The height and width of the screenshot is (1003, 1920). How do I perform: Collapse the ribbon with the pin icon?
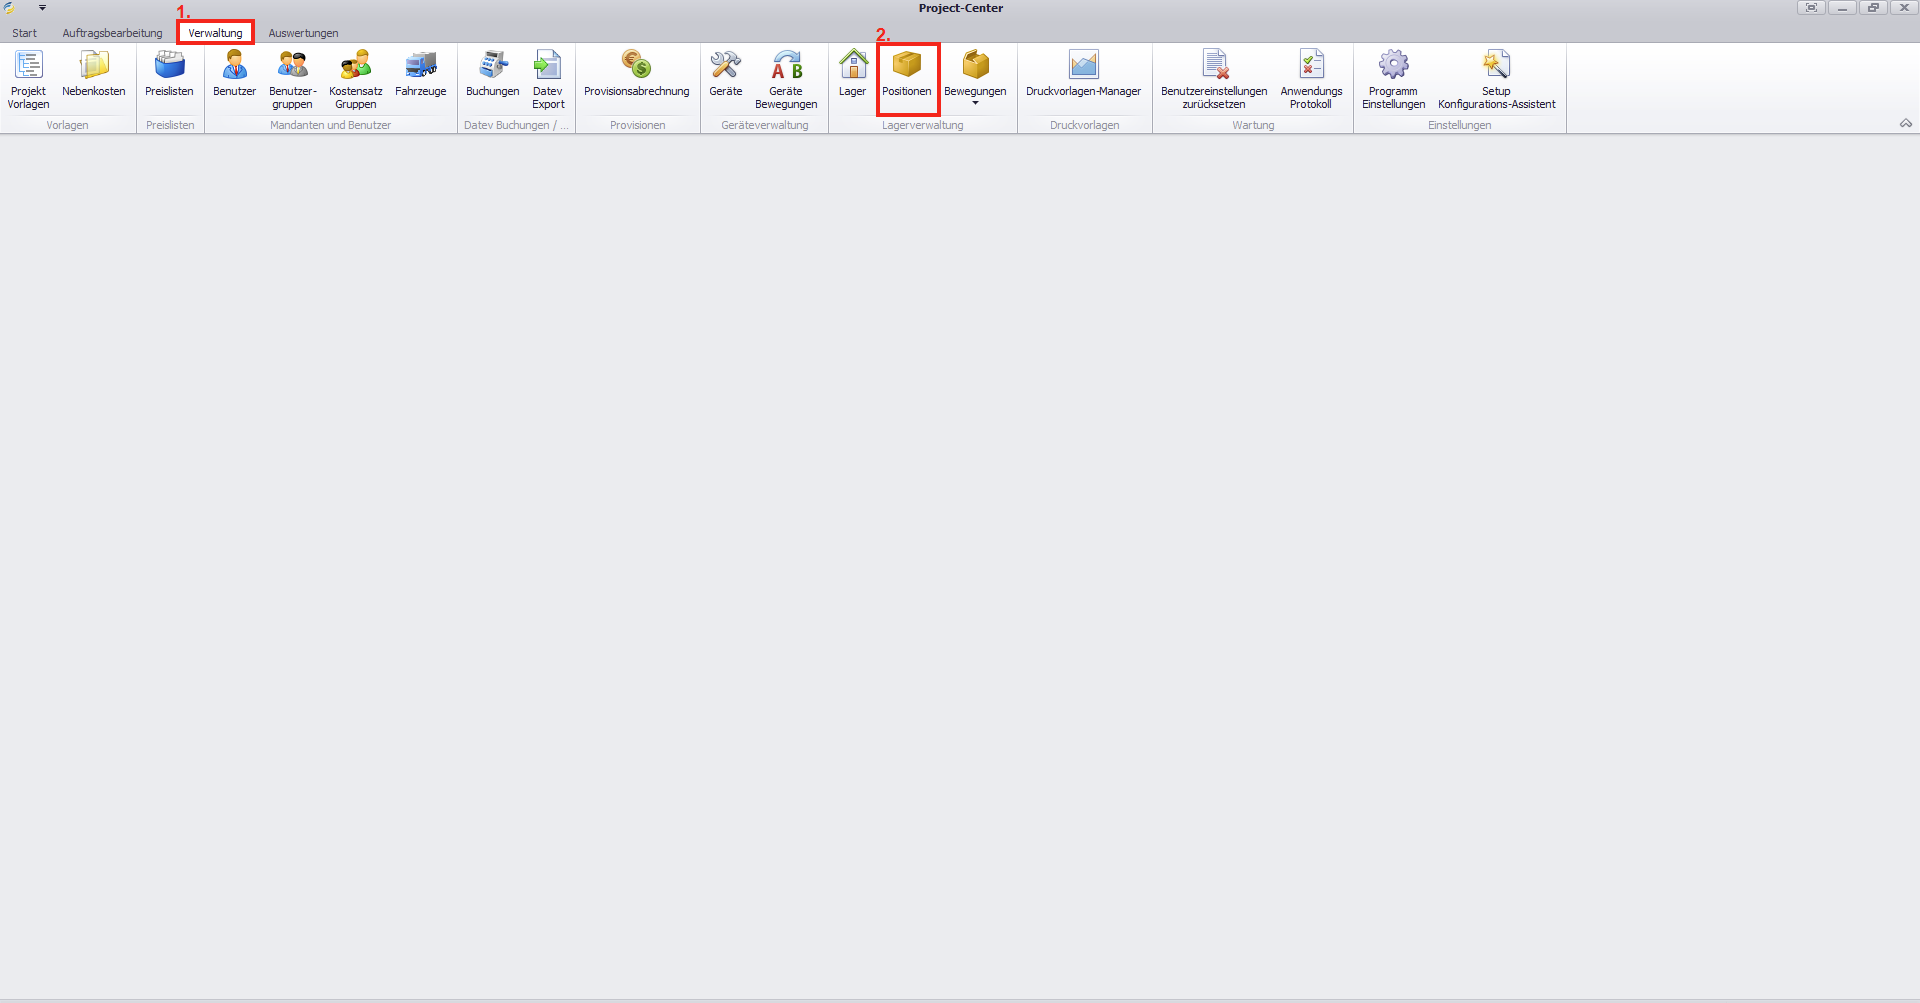coord(1906,123)
